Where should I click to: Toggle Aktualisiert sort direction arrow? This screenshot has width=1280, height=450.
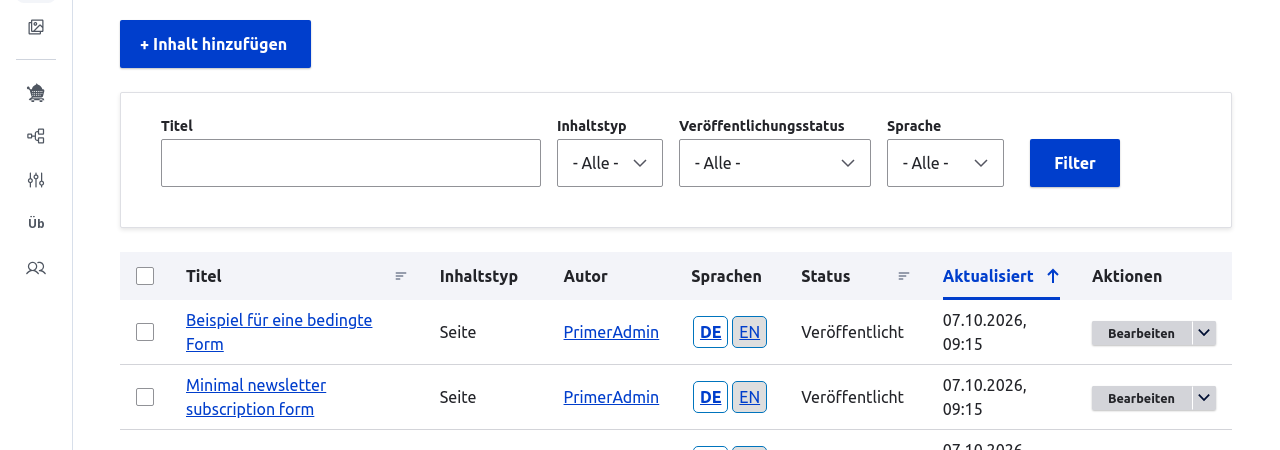tap(1052, 276)
